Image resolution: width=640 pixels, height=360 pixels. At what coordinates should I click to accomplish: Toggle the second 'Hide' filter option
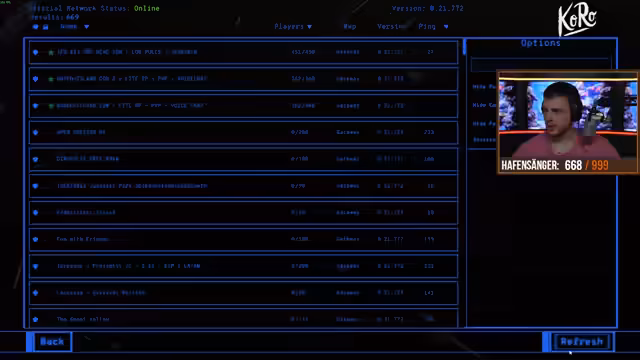484,105
